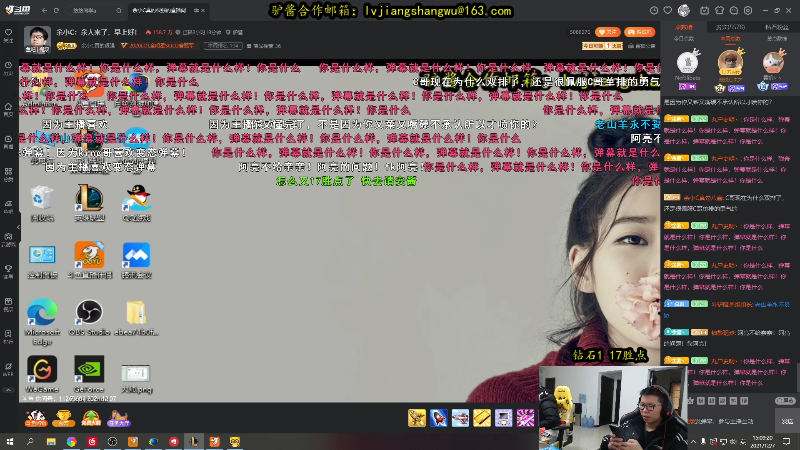Switch to the contribution ranking tab
Image resolution: width=800 pixels, height=450 pixels.
684,27
